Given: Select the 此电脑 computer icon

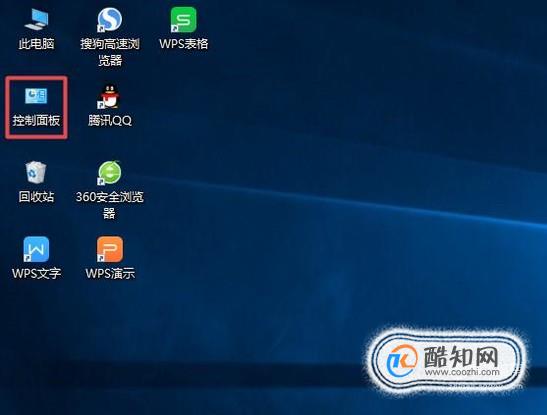Looking at the screenshot, I should tap(36, 20).
